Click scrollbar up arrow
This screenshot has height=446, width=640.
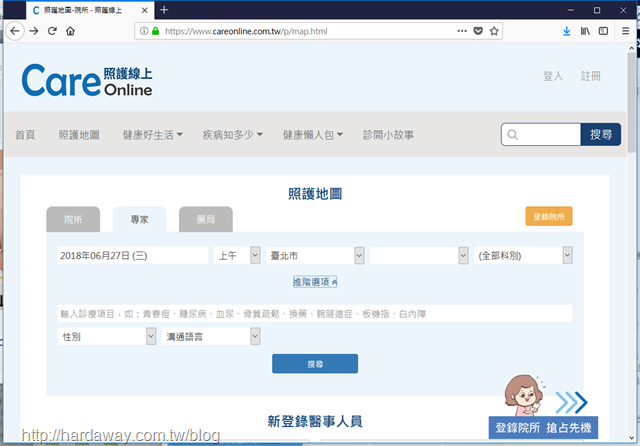631,48
